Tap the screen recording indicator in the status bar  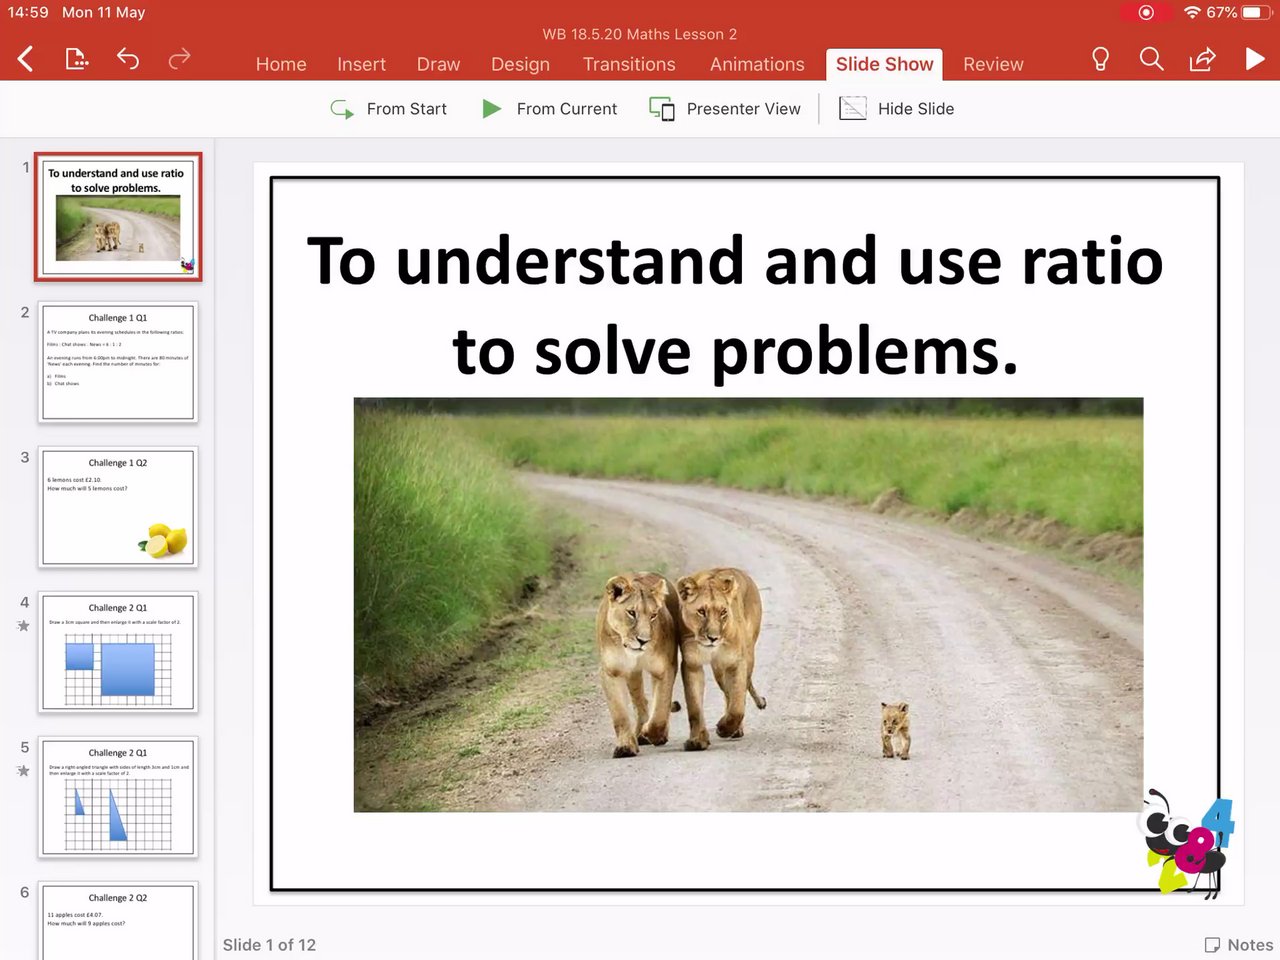(1146, 12)
